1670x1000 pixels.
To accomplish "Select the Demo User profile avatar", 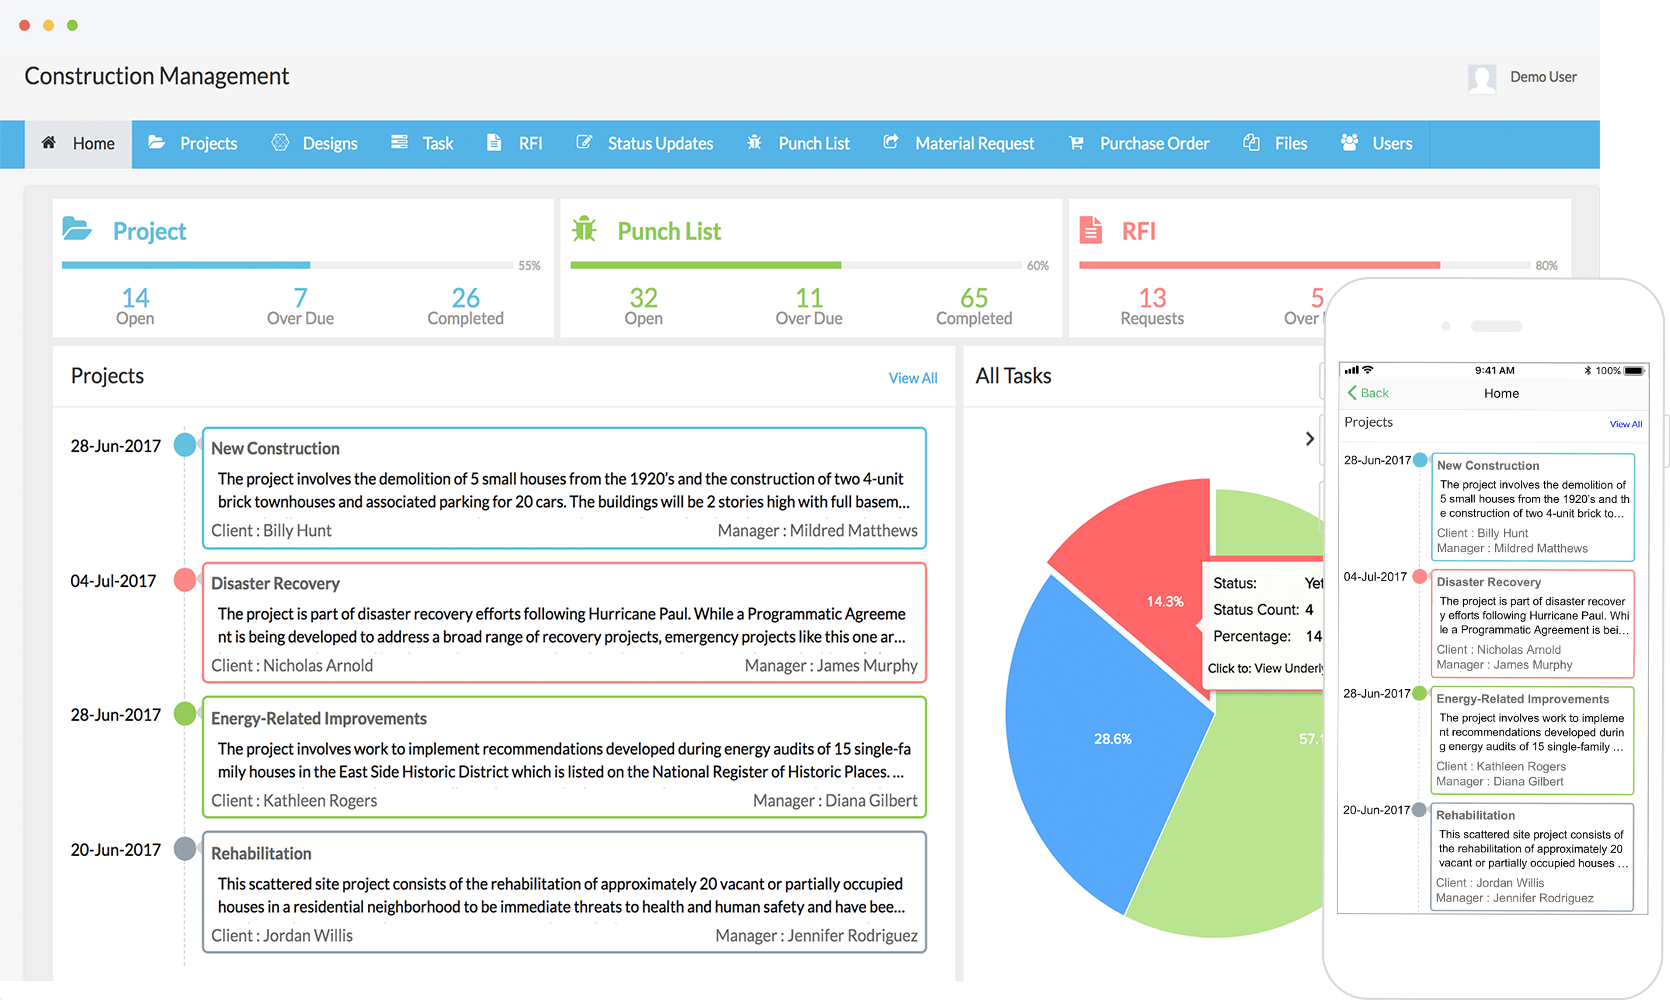I will pyautogui.click(x=1484, y=77).
